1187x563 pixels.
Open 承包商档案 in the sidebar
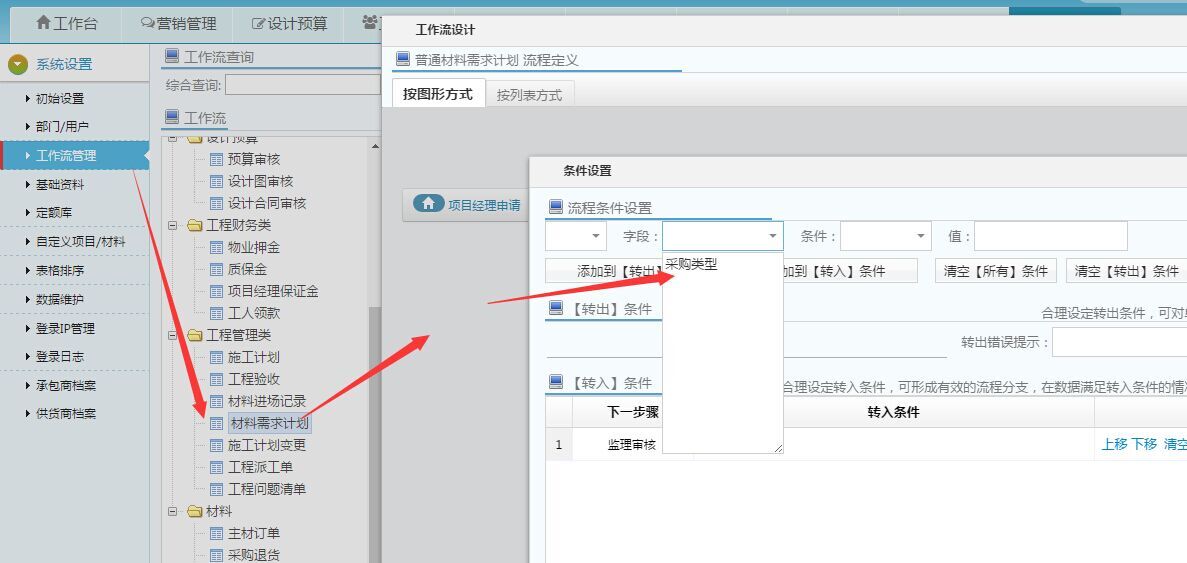tap(66, 385)
